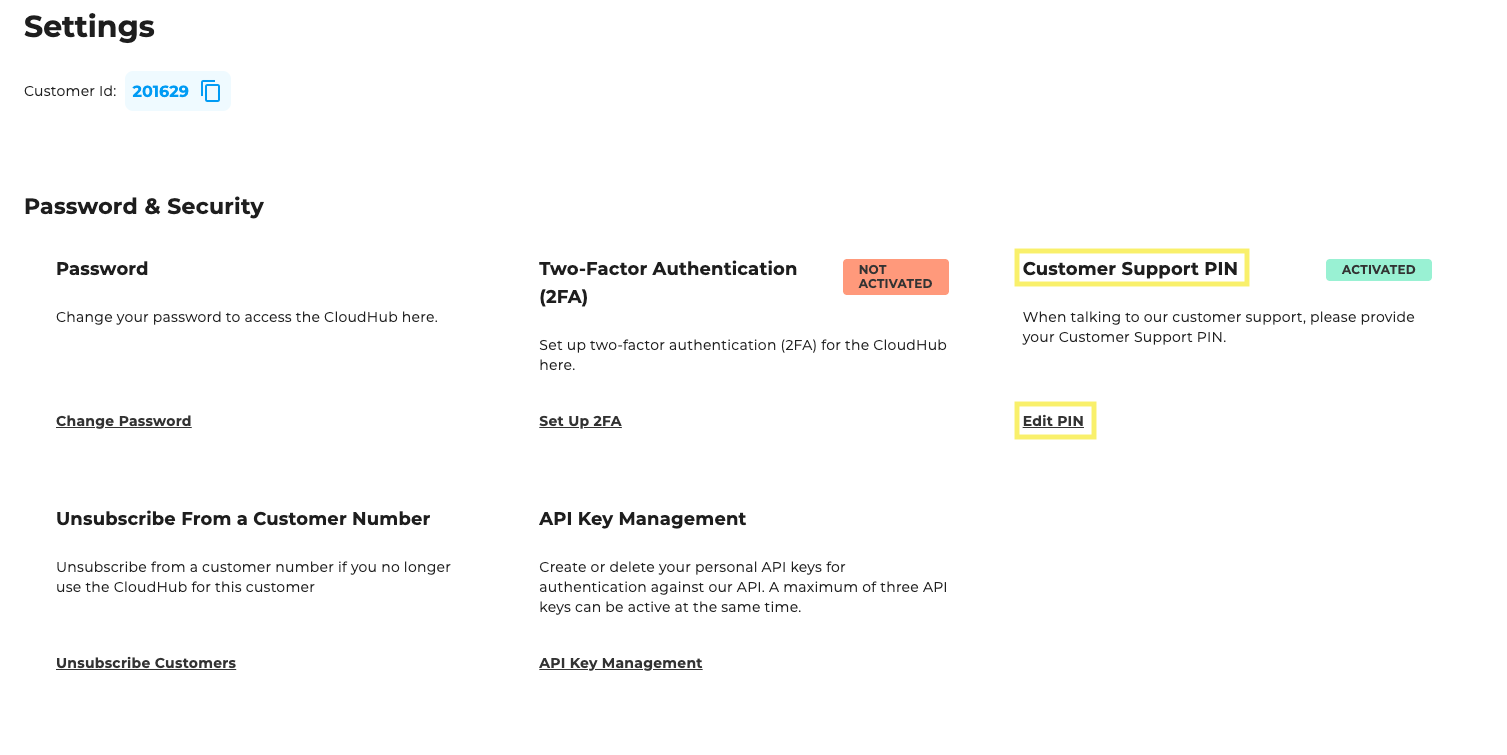Screen dimensions: 1507x755
Task: Click the highlighted Edit PIN box
Action: pos(1053,420)
